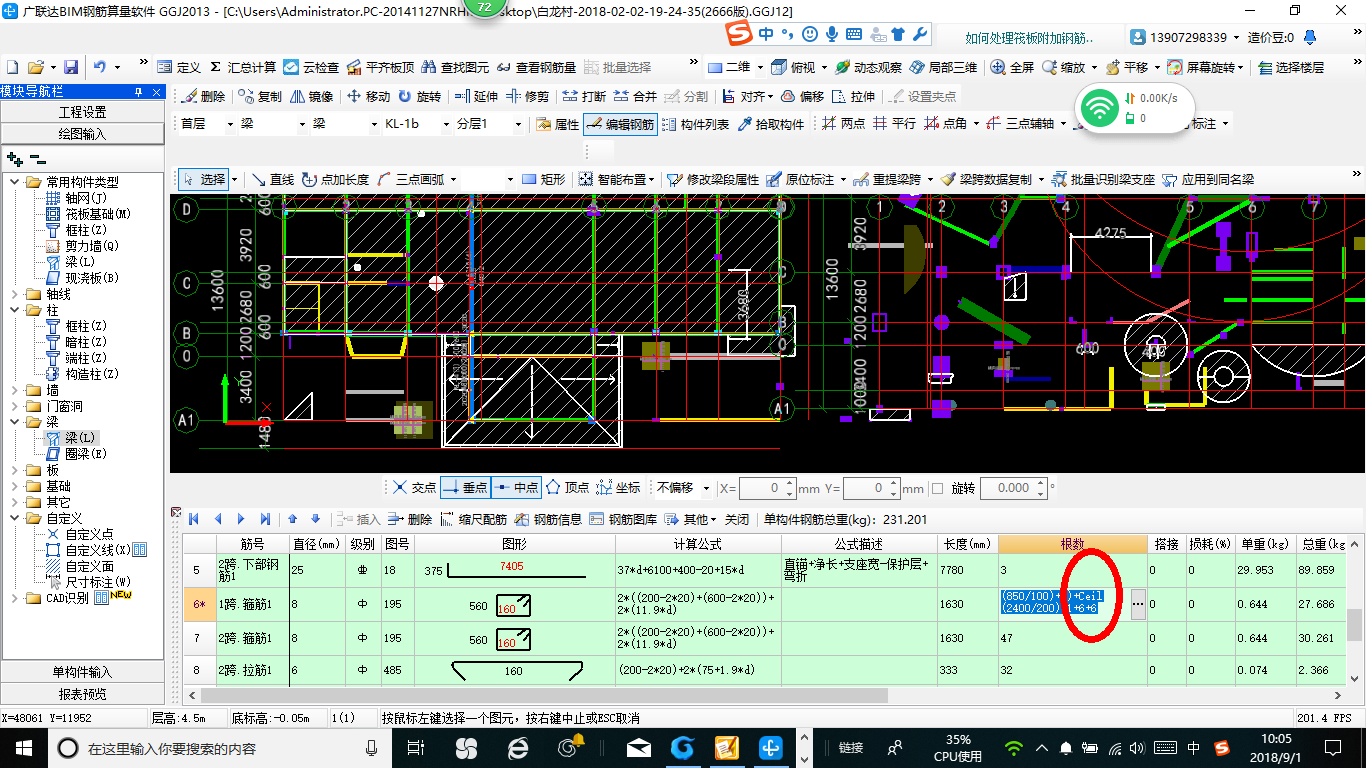Expand the CAD识别 tree node
1366x768 pixels.
tap(15, 598)
